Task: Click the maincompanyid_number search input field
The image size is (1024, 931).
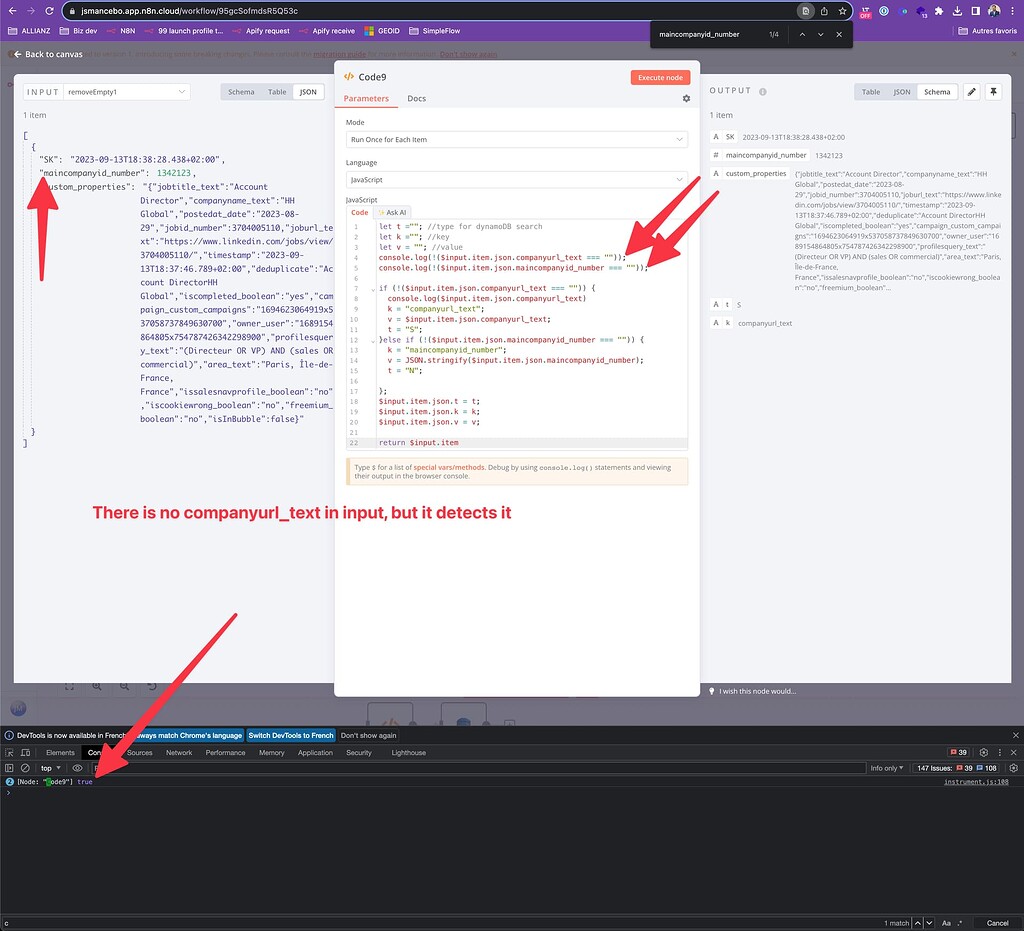Action: (x=700, y=34)
